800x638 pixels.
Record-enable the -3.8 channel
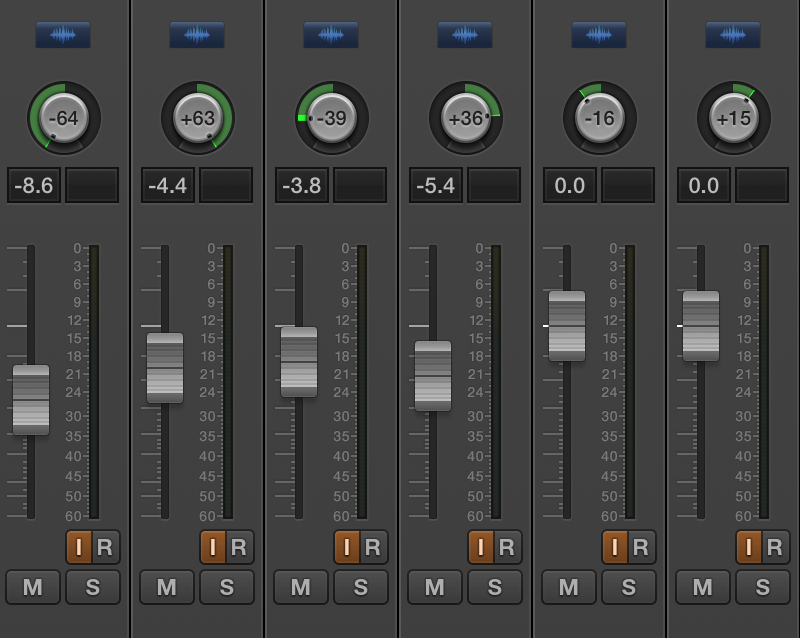[x=374, y=547]
